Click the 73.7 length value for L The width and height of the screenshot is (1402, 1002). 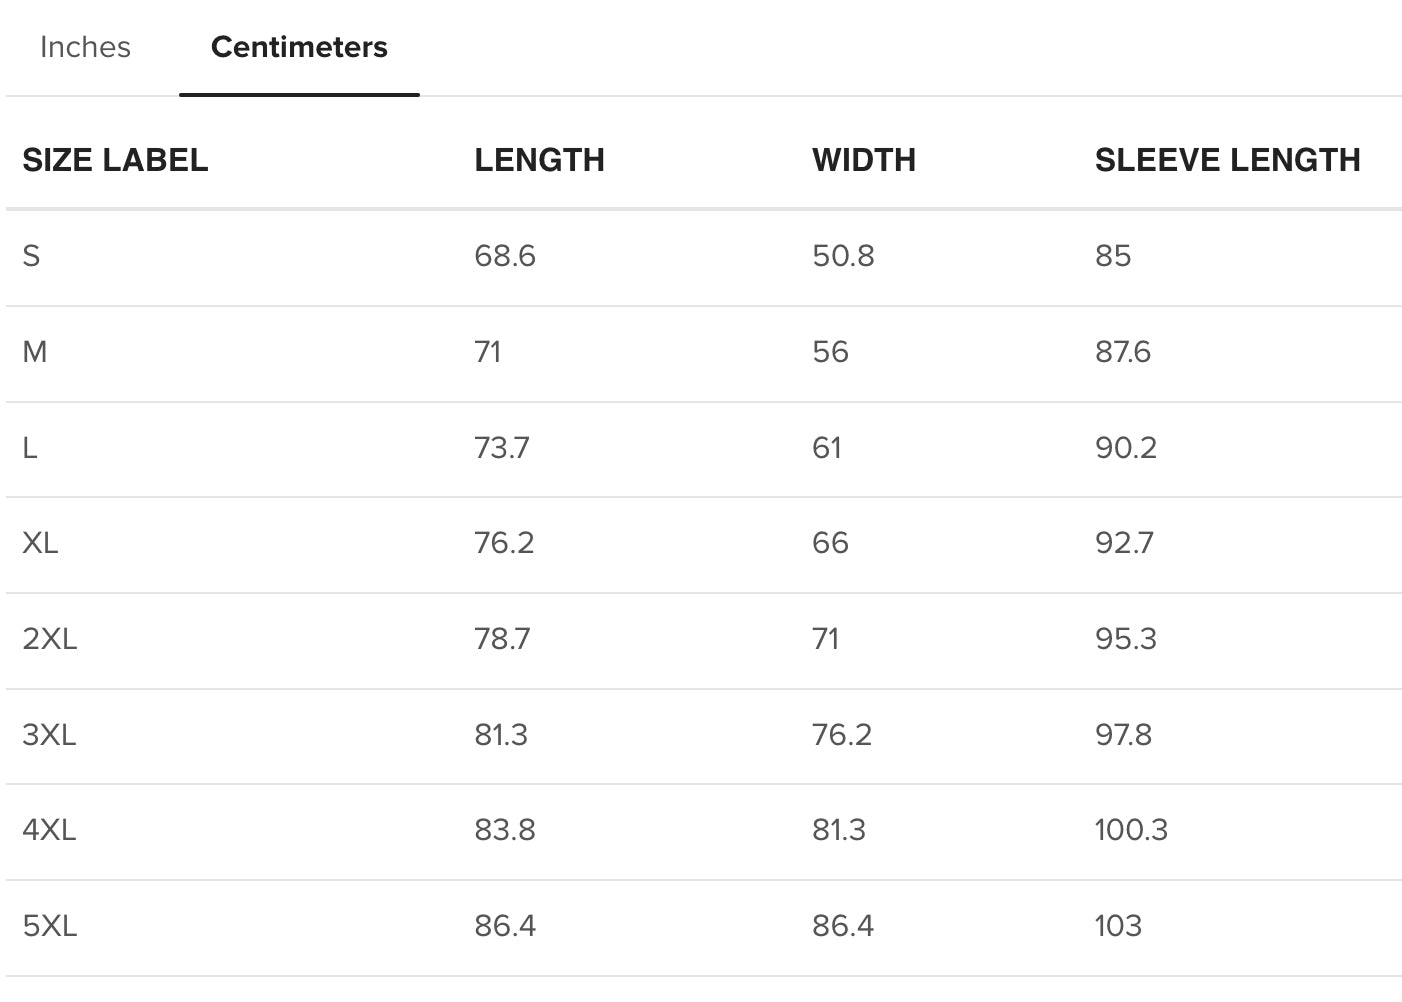[x=502, y=448]
